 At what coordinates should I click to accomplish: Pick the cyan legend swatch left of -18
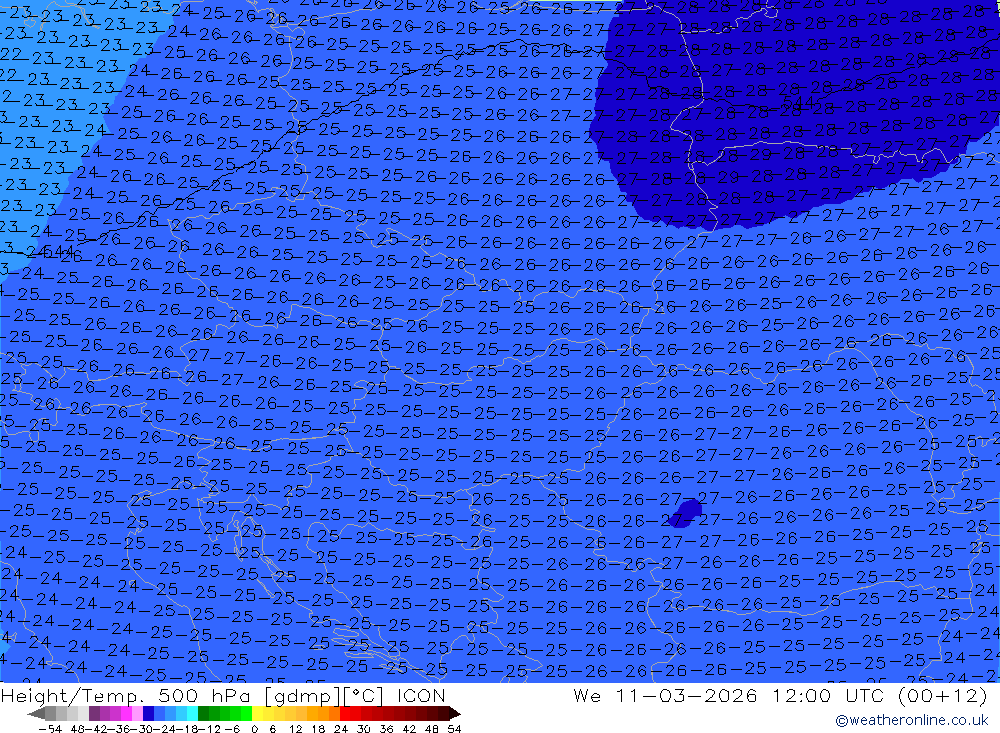click(192, 714)
